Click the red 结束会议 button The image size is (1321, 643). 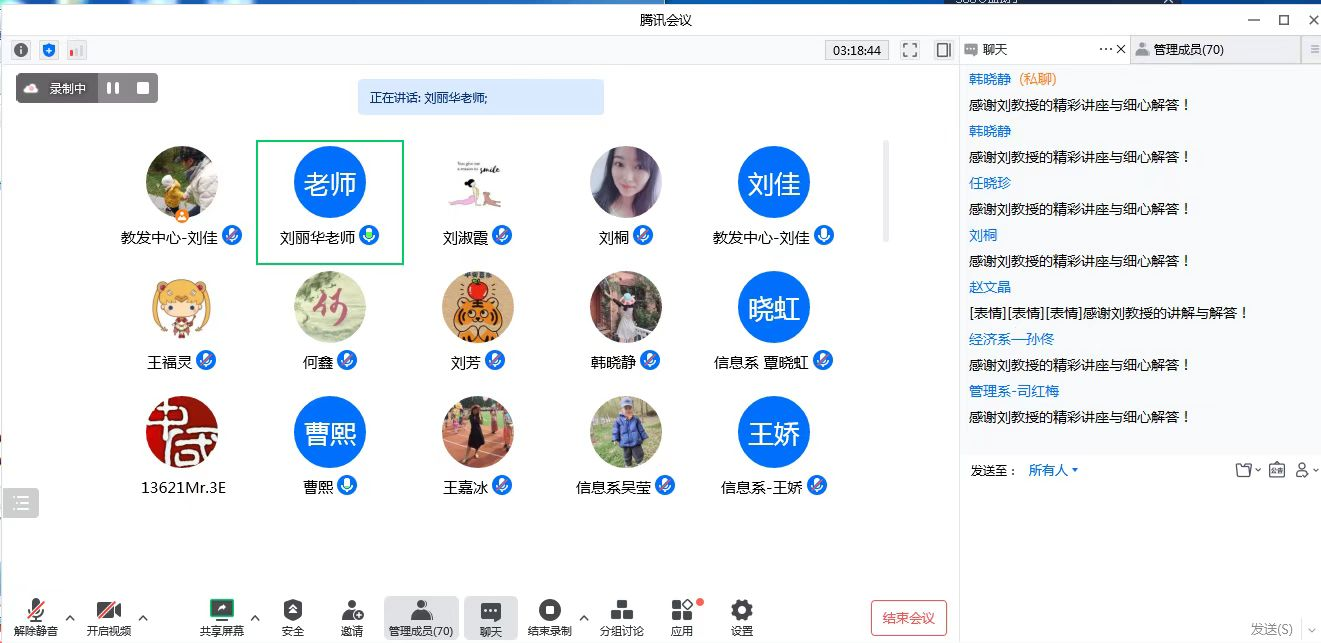tap(908, 618)
